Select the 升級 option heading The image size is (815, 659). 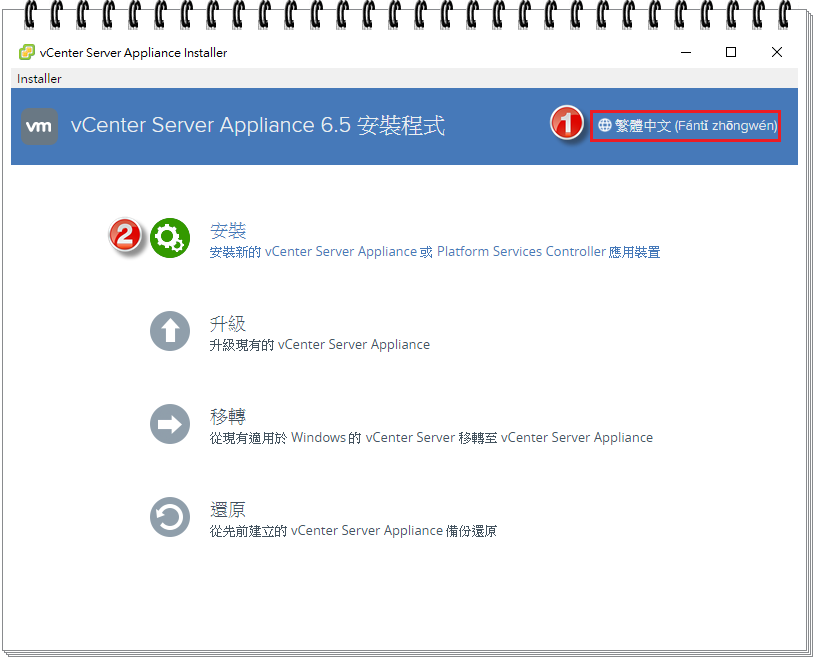[228, 324]
